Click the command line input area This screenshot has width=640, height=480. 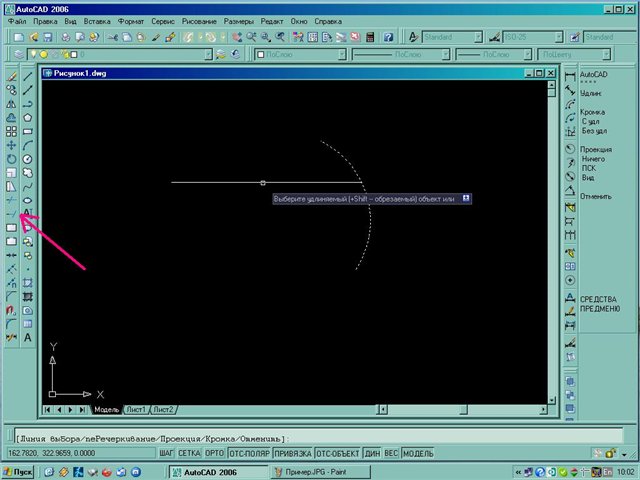click(x=320, y=438)
